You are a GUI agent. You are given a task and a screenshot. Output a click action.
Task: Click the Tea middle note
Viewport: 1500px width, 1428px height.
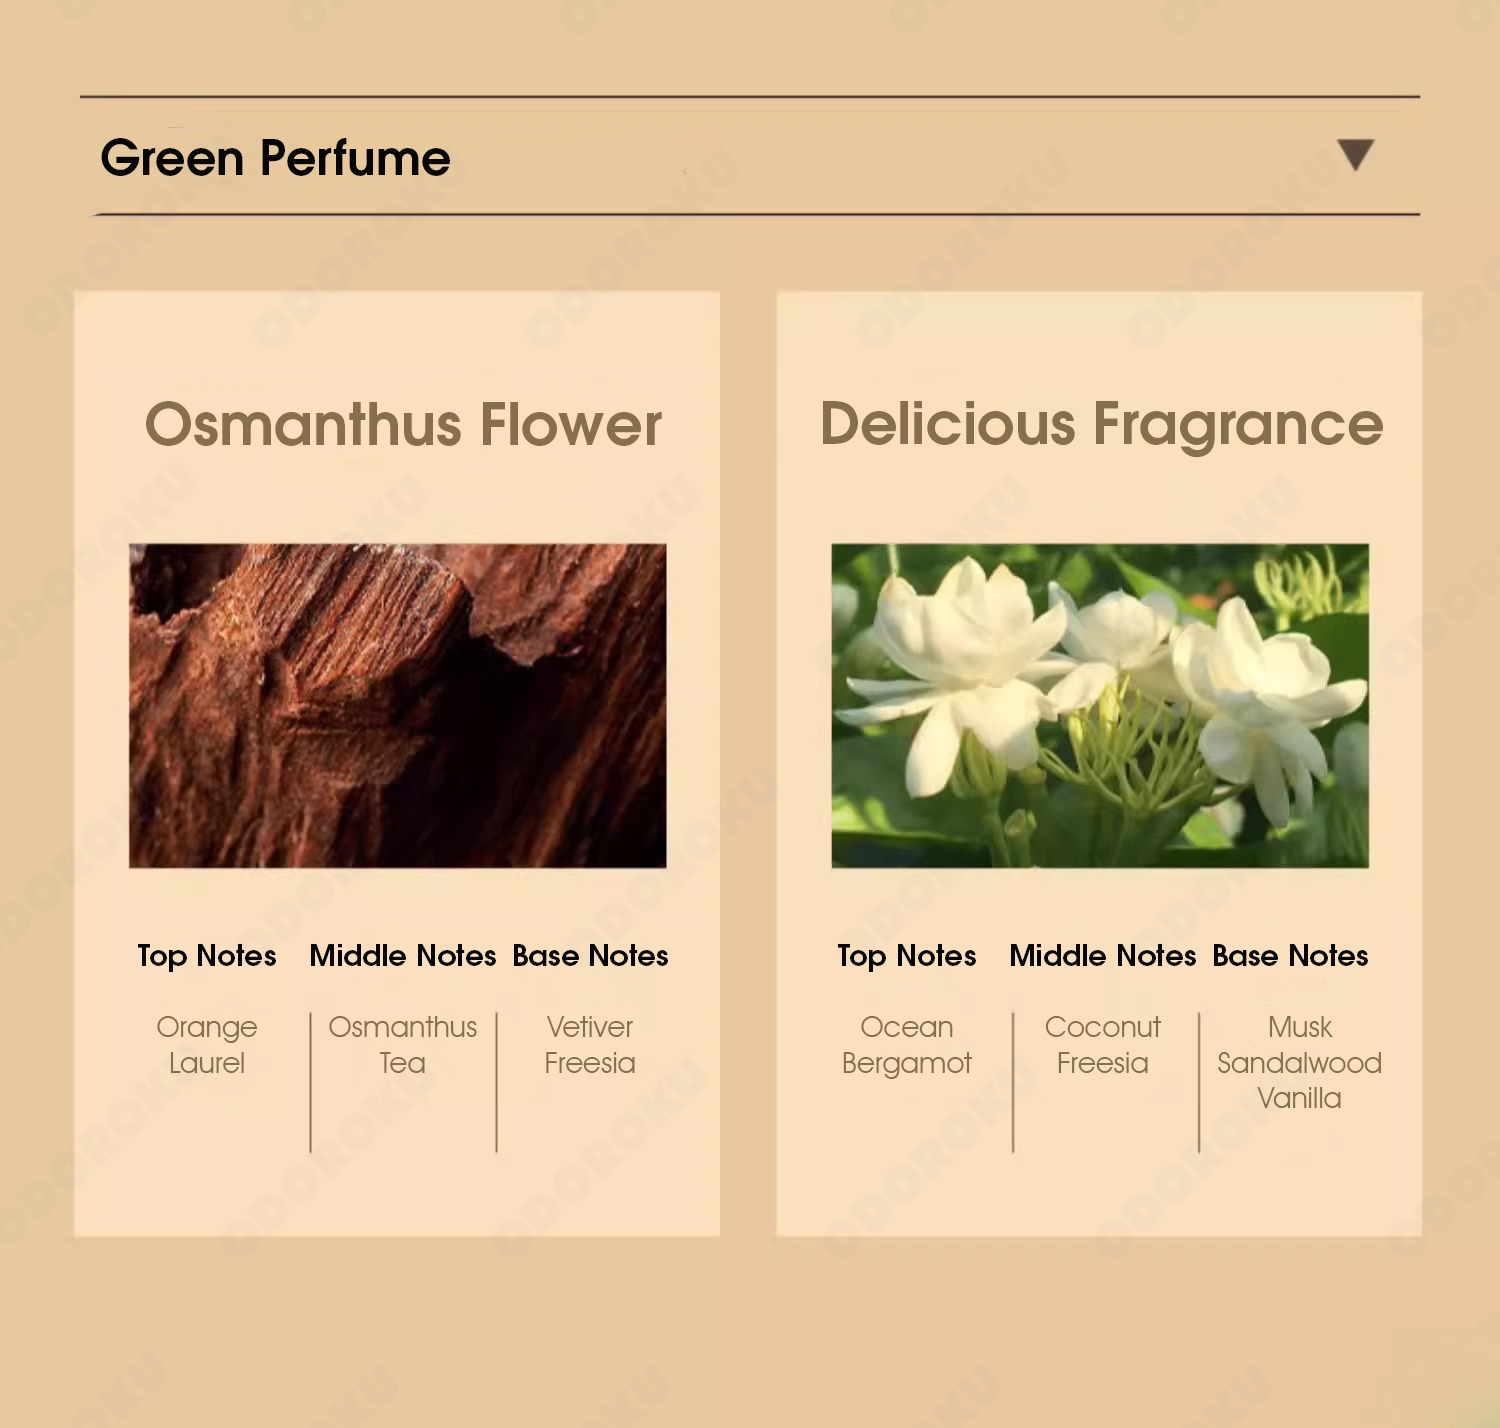coord(403,1063)
